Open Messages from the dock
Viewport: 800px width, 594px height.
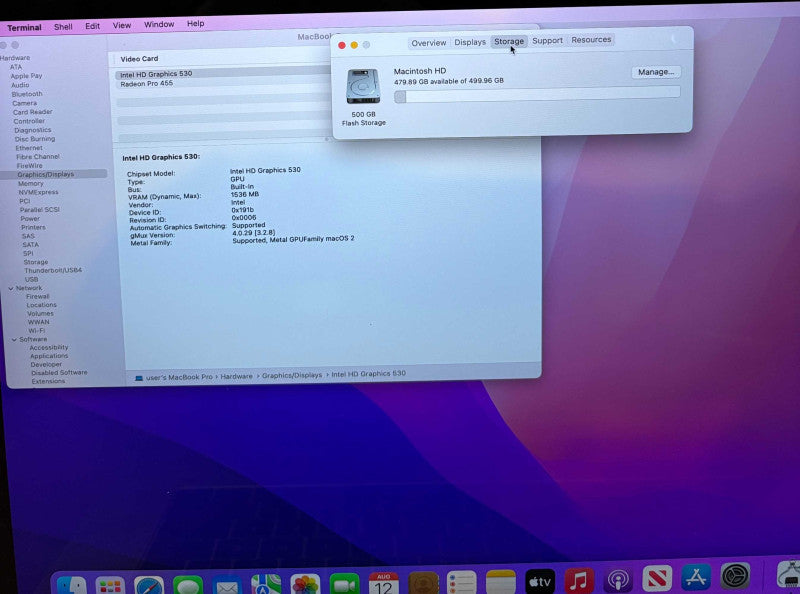point(188,585)
